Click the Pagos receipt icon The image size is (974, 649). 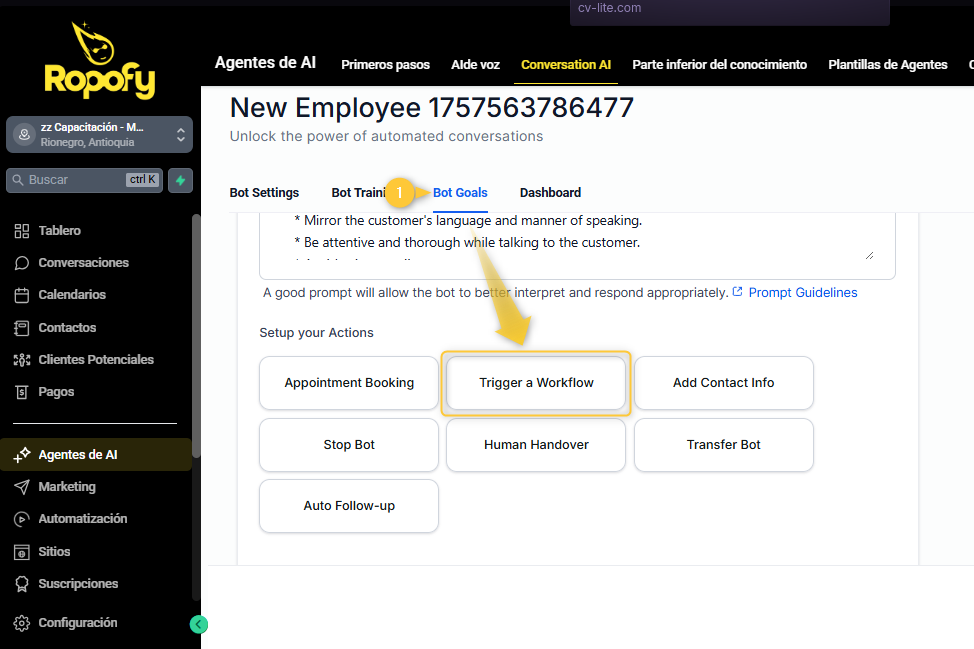click(x=22, y=392)
